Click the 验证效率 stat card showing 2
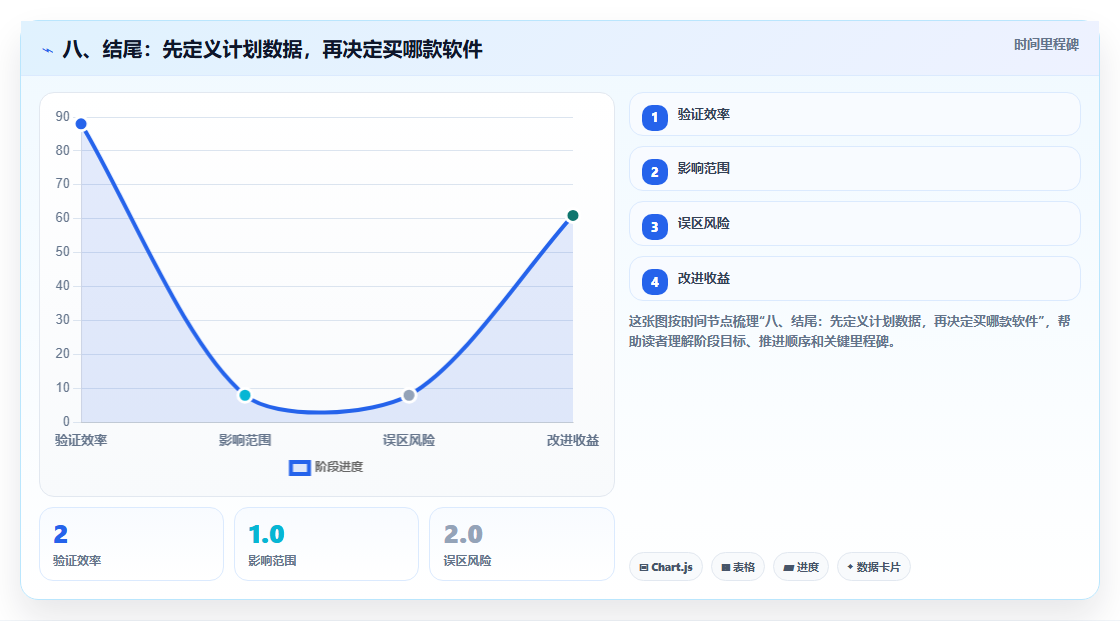This screenshot has width=1120, height=621. 131,544
